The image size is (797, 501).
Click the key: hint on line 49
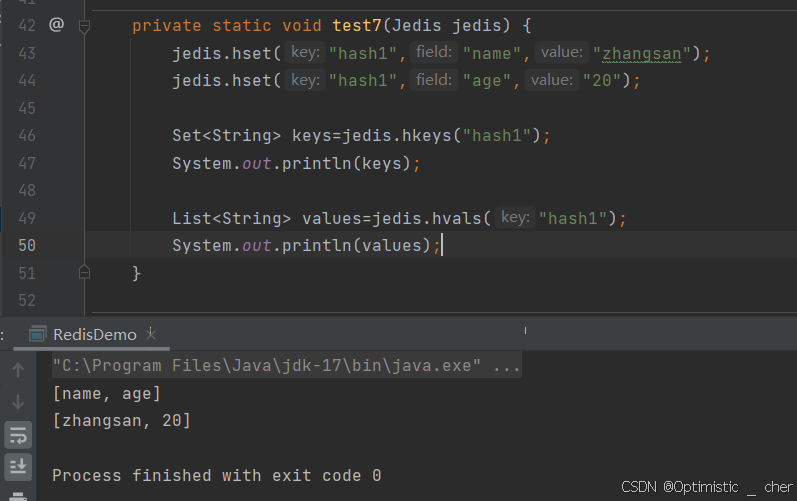(515, 217)
